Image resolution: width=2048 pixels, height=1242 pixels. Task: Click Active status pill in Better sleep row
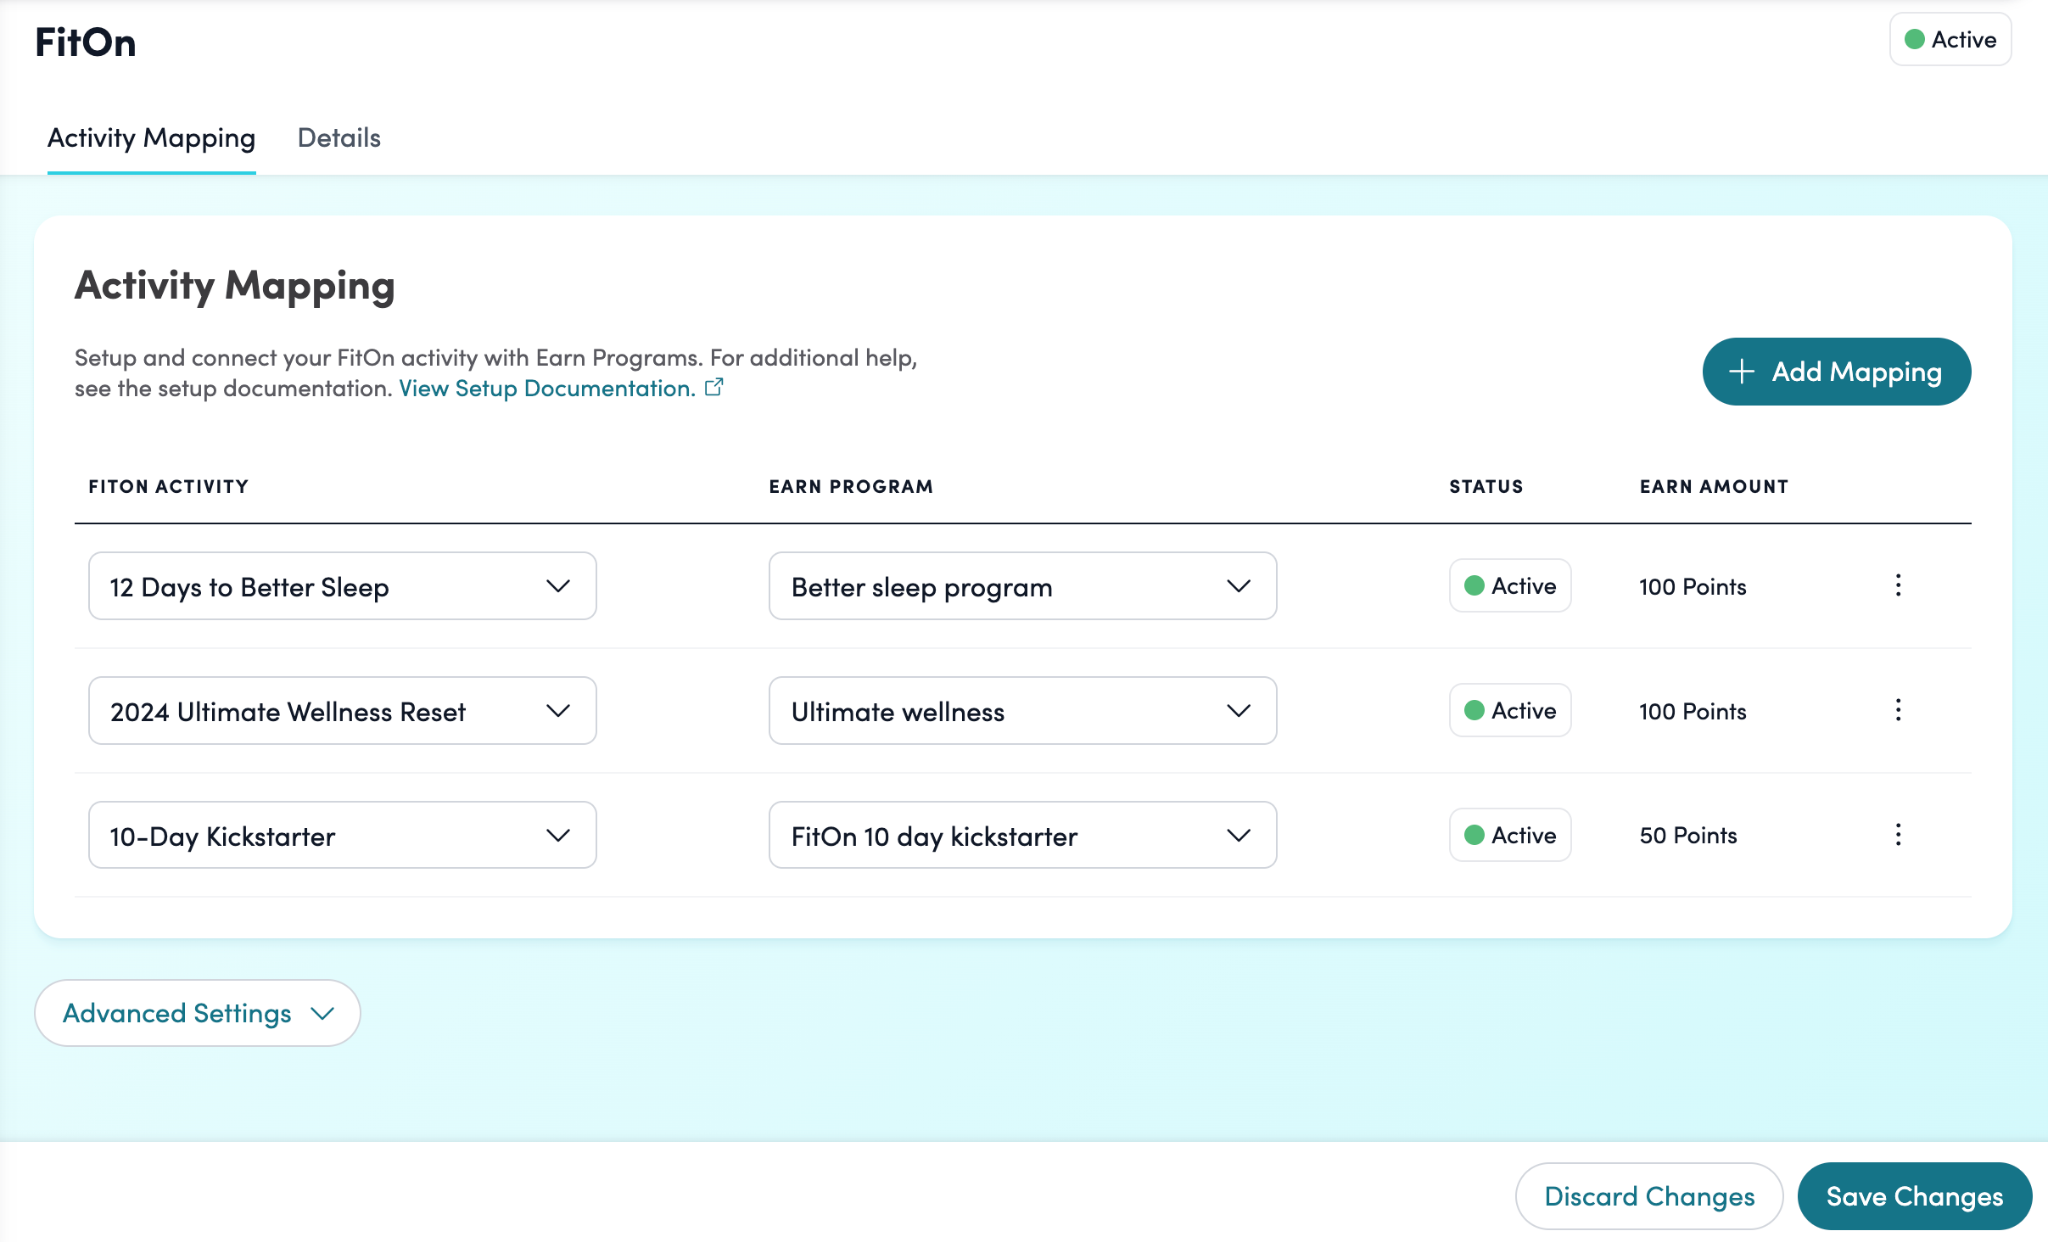tap(1509, 586)
